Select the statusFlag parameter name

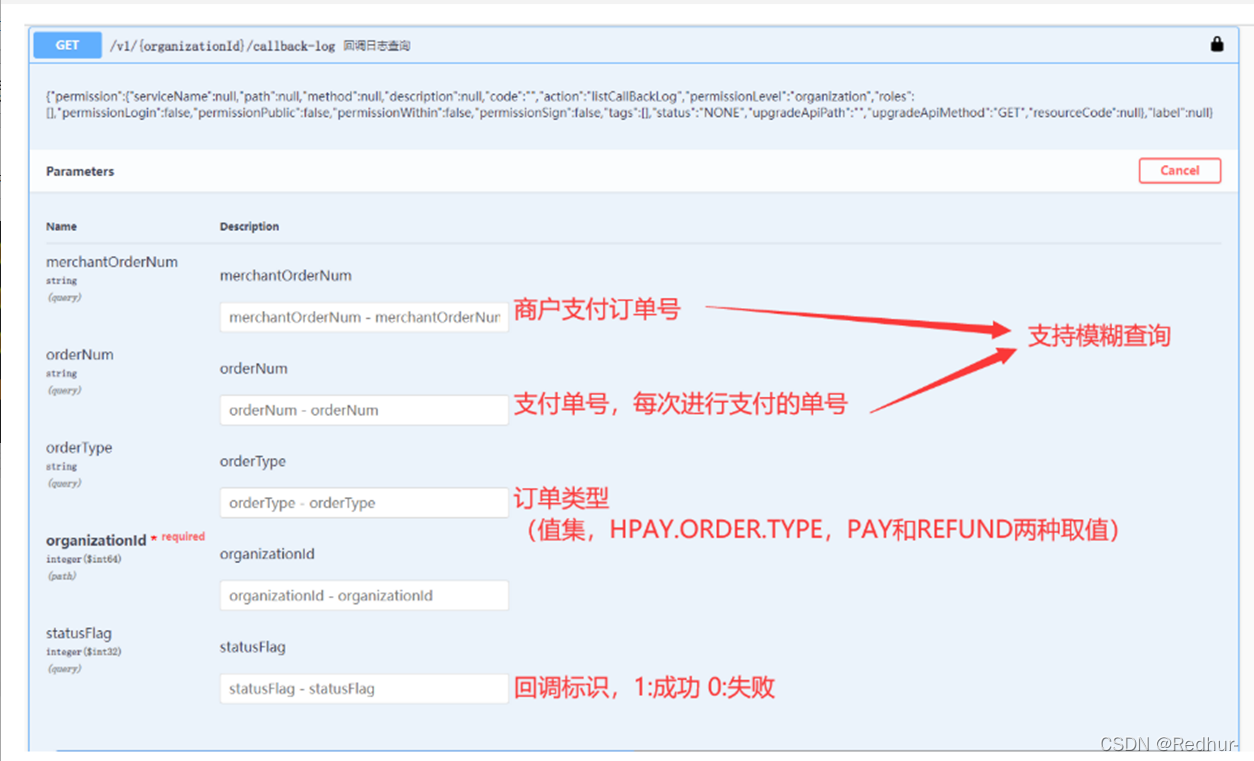(x=79, y=633)
